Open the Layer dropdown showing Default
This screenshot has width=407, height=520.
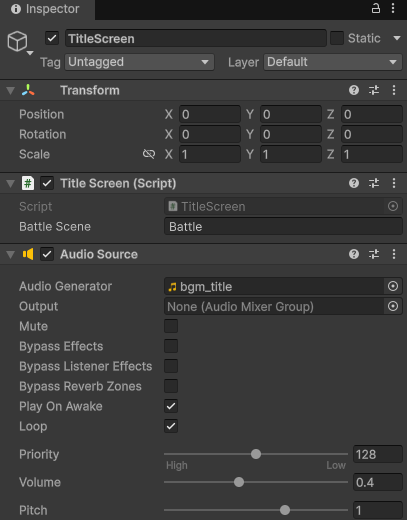(x=333, y=62)
